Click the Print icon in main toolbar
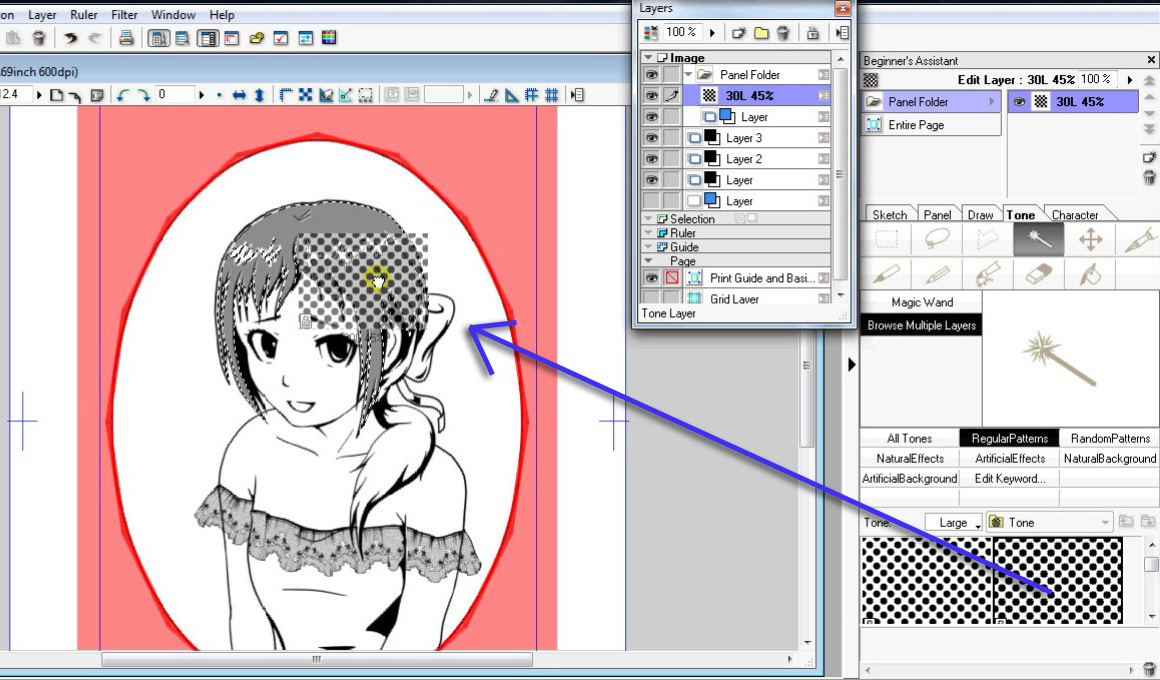Screen dimensions: 1160x680 click(127, 38)
